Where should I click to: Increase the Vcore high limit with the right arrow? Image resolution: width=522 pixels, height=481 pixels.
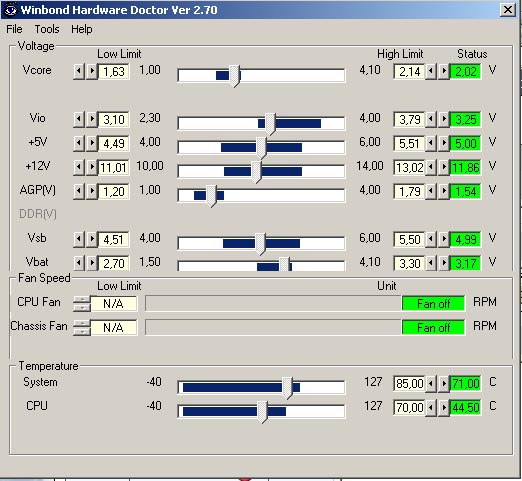click(x=444, y=71)
